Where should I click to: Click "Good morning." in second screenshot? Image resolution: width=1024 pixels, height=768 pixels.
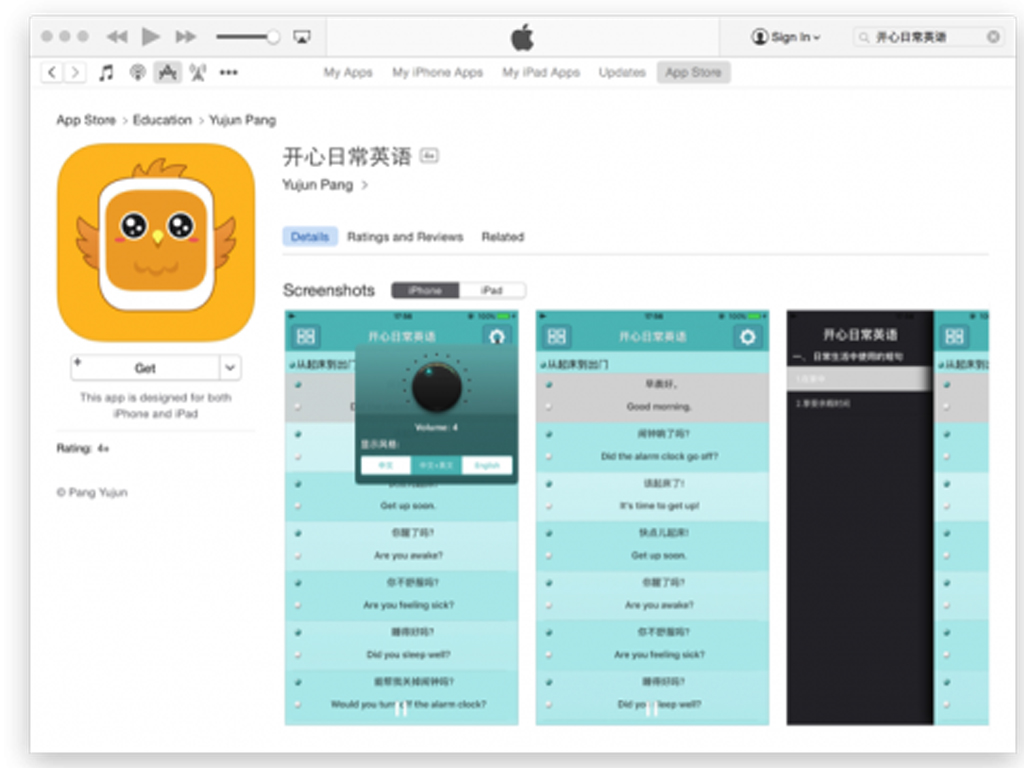658,406
